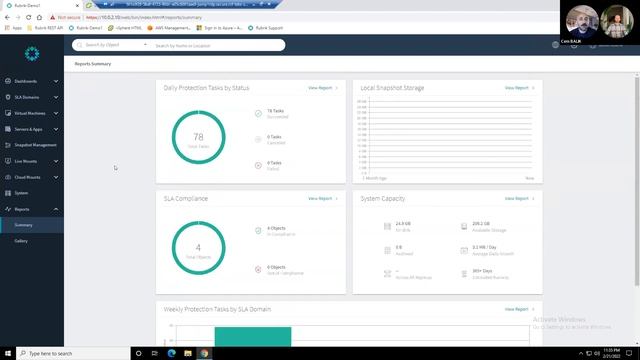Reload the browser page
Viewport: 640px width, 360px height.
pos(29,18)
